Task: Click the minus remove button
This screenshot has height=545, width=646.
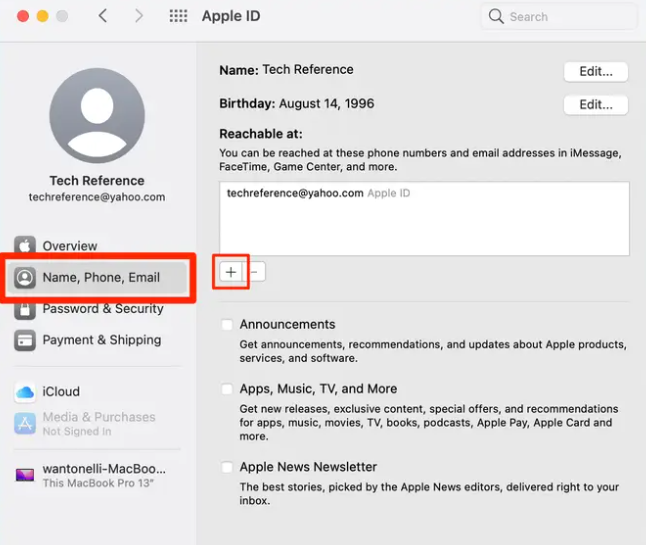Action: coord(255,272)
